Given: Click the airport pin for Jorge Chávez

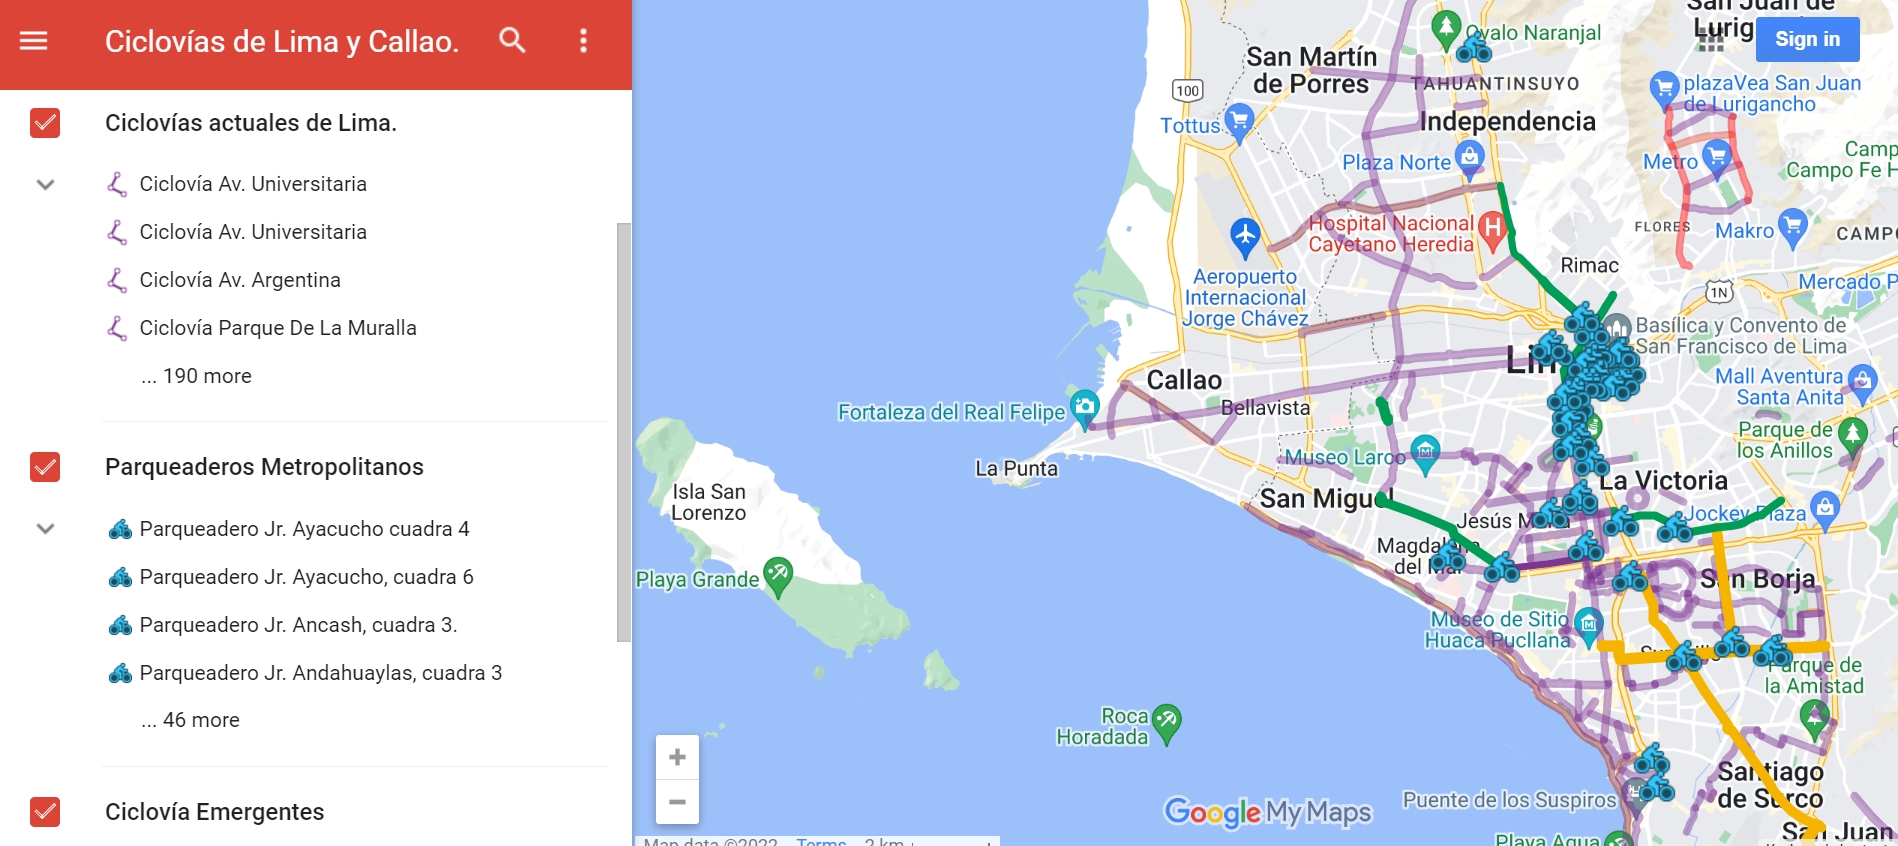Looking at the screenshot, I should (x=1245, y=239).
